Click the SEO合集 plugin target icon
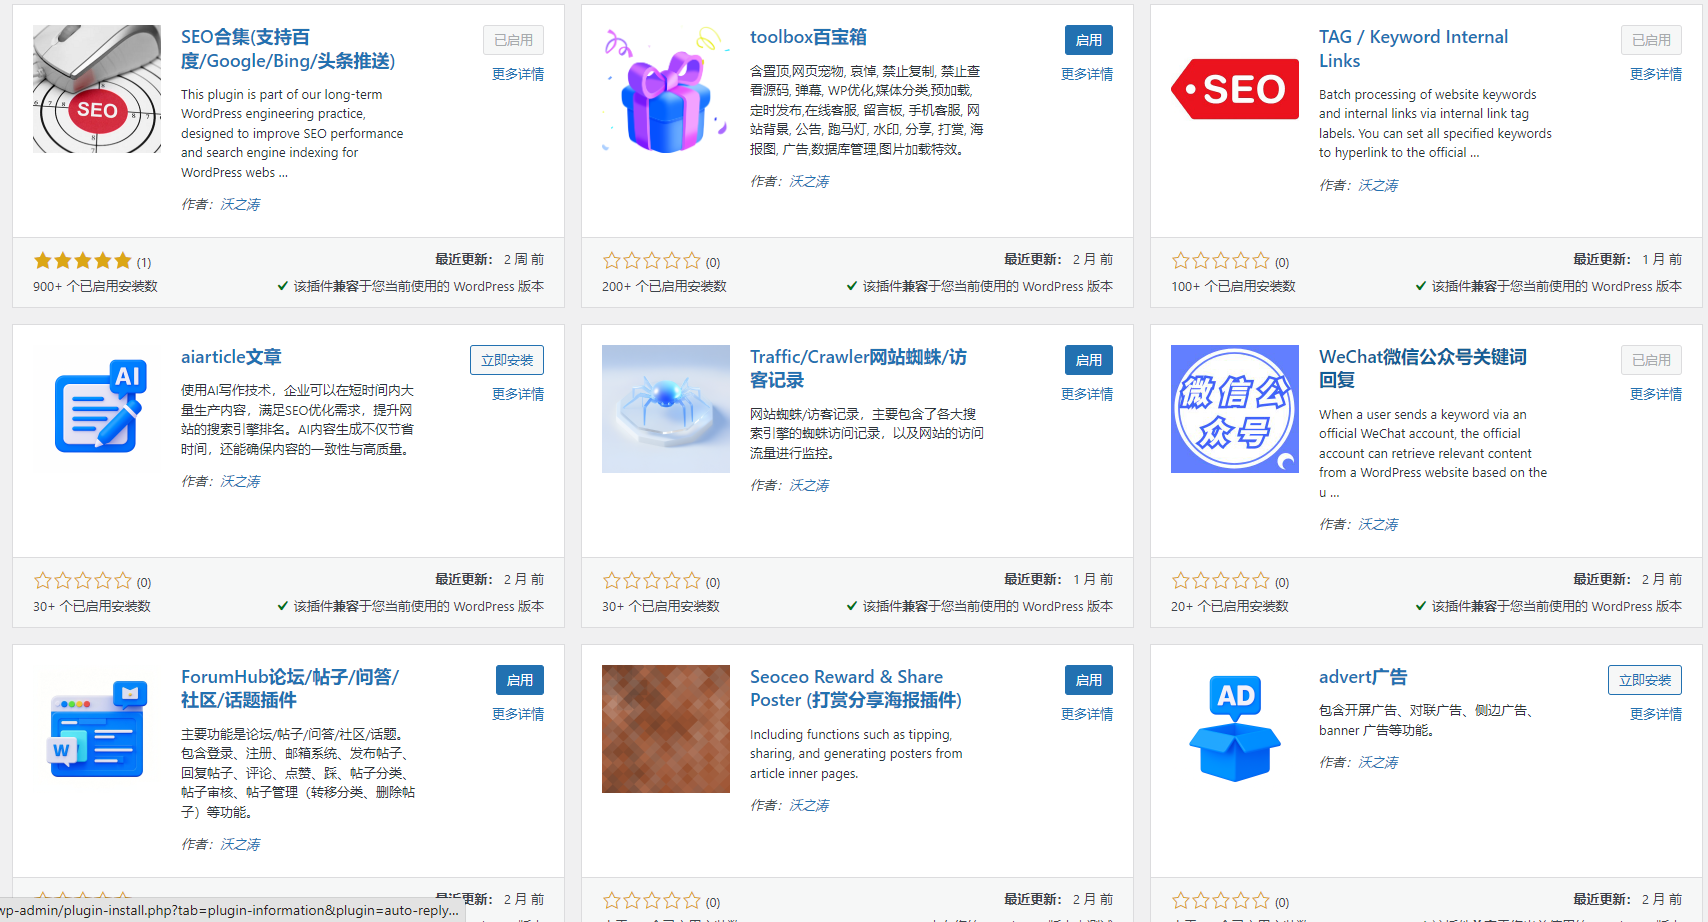 click(97, 89)
